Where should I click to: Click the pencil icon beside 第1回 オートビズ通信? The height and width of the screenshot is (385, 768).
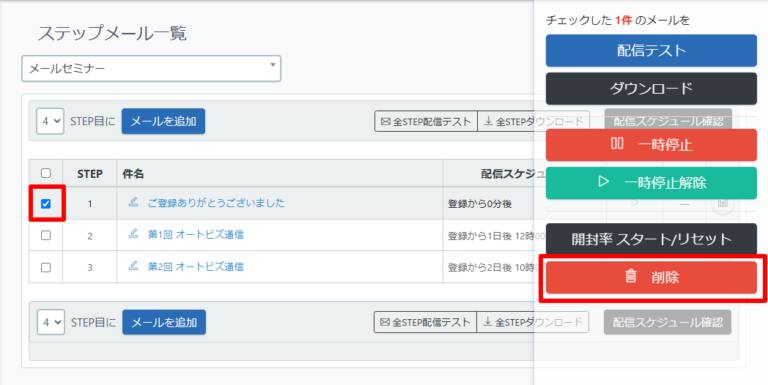(x=133, y=234)
